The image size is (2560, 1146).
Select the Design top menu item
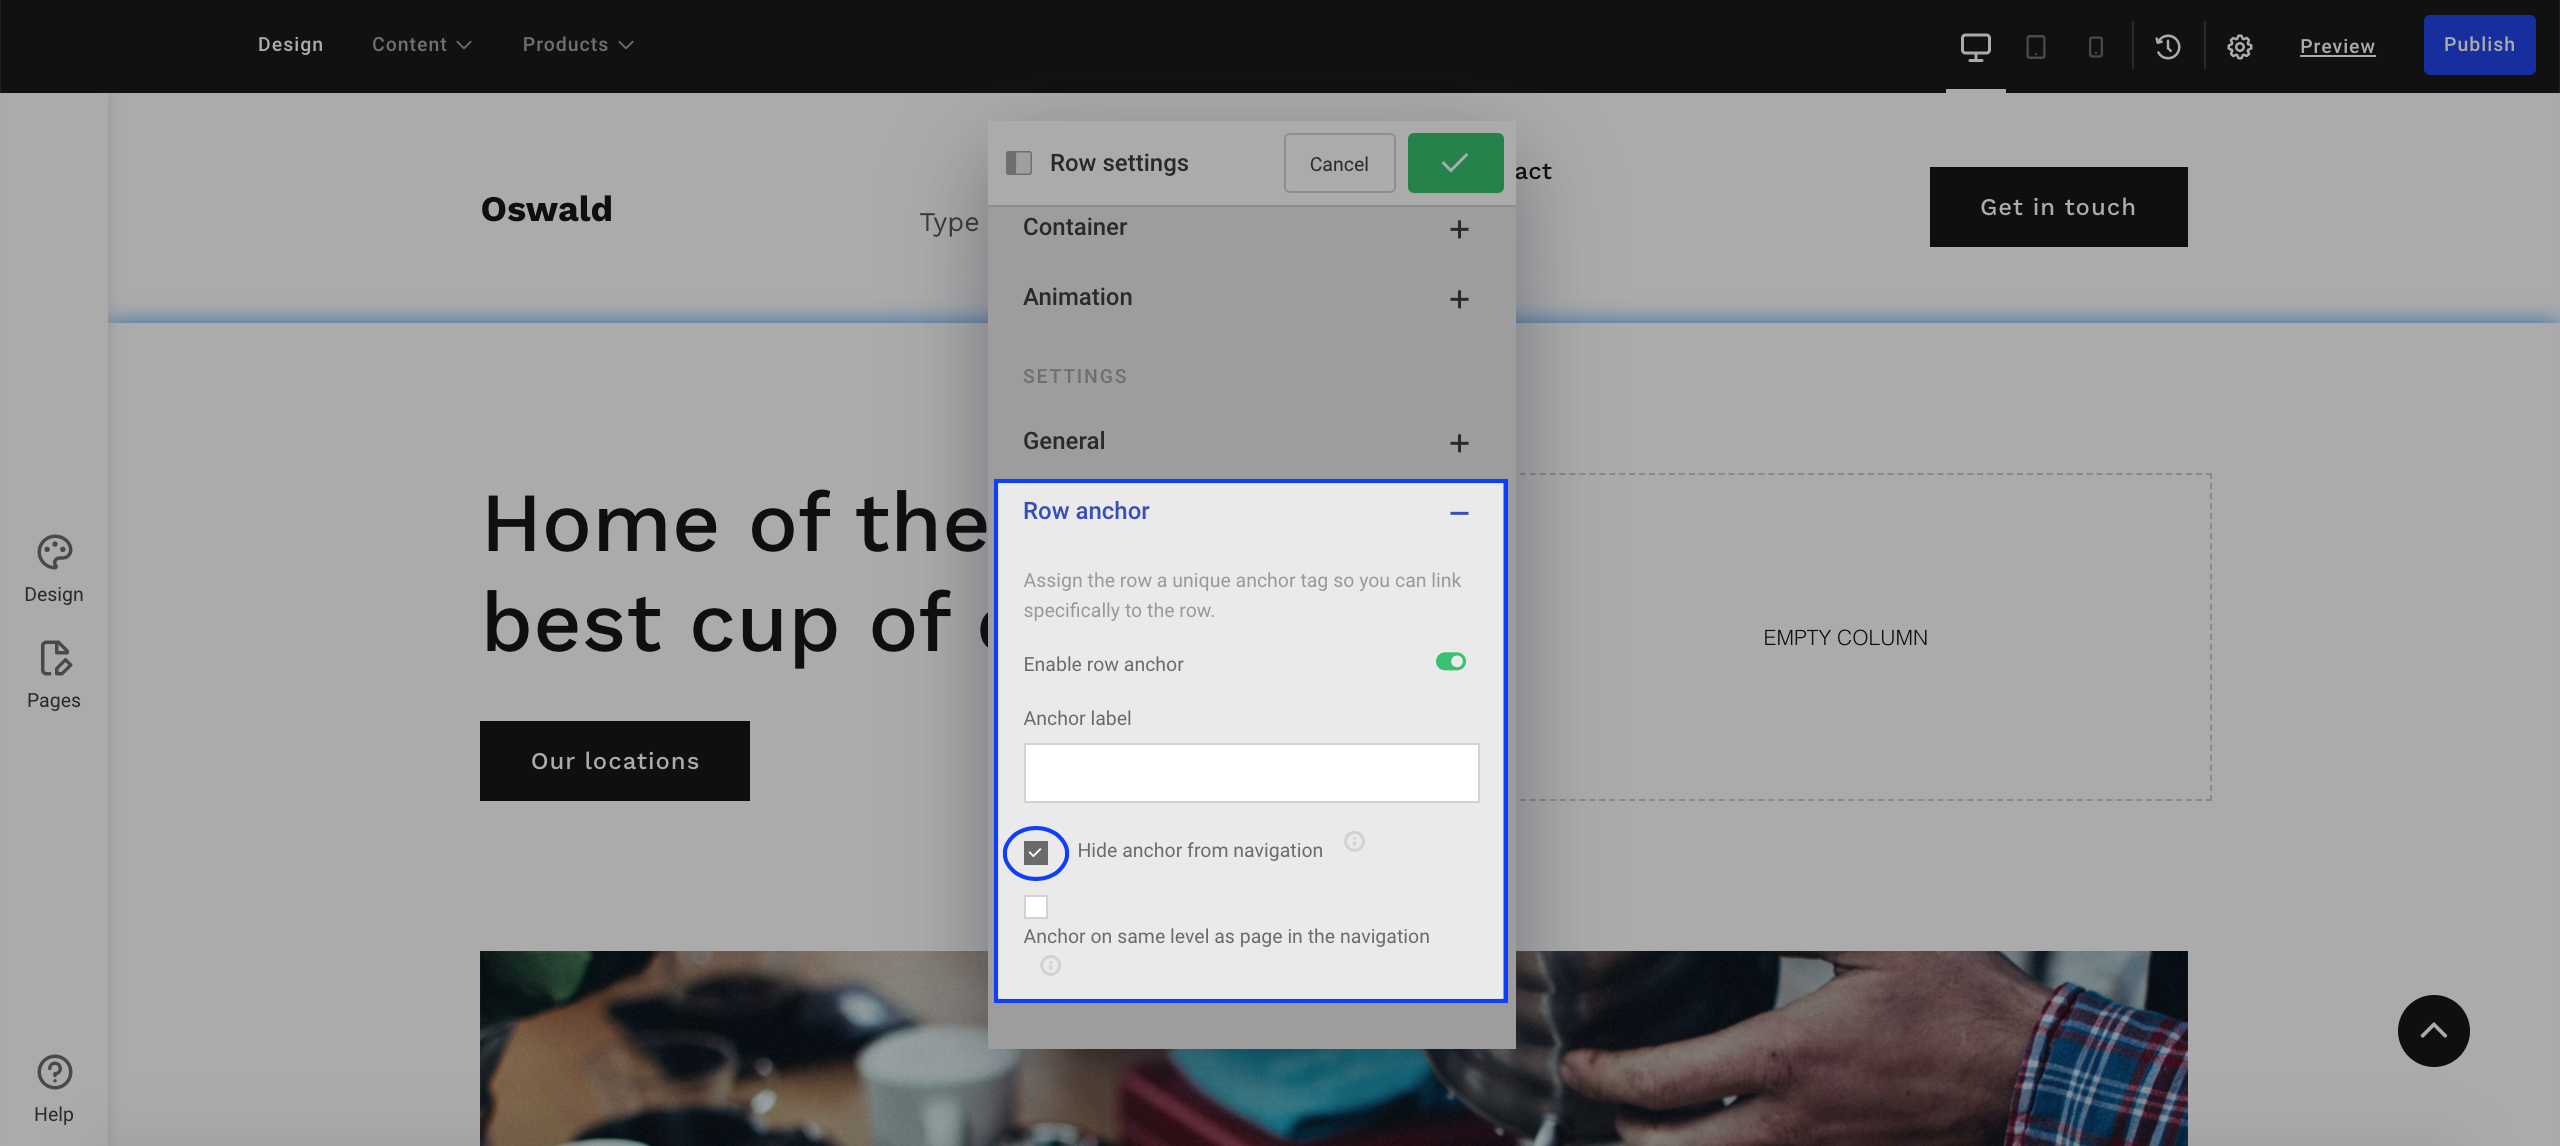click(x=290, y=45)
